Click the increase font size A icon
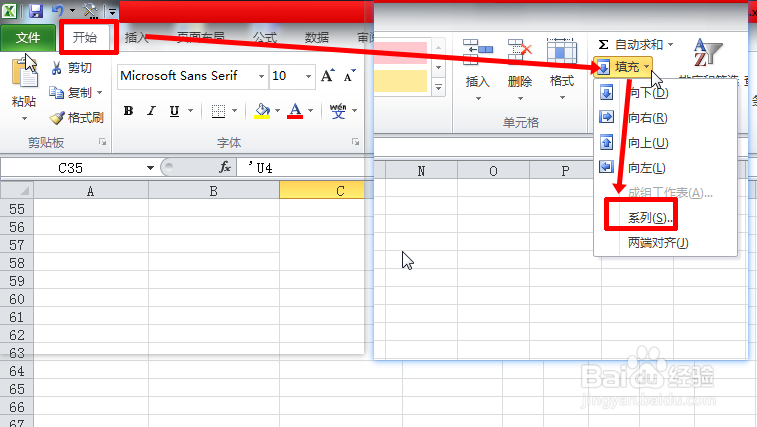Image resolution: width=757 pixels, height=427 pixels. (x=327, y=76)
